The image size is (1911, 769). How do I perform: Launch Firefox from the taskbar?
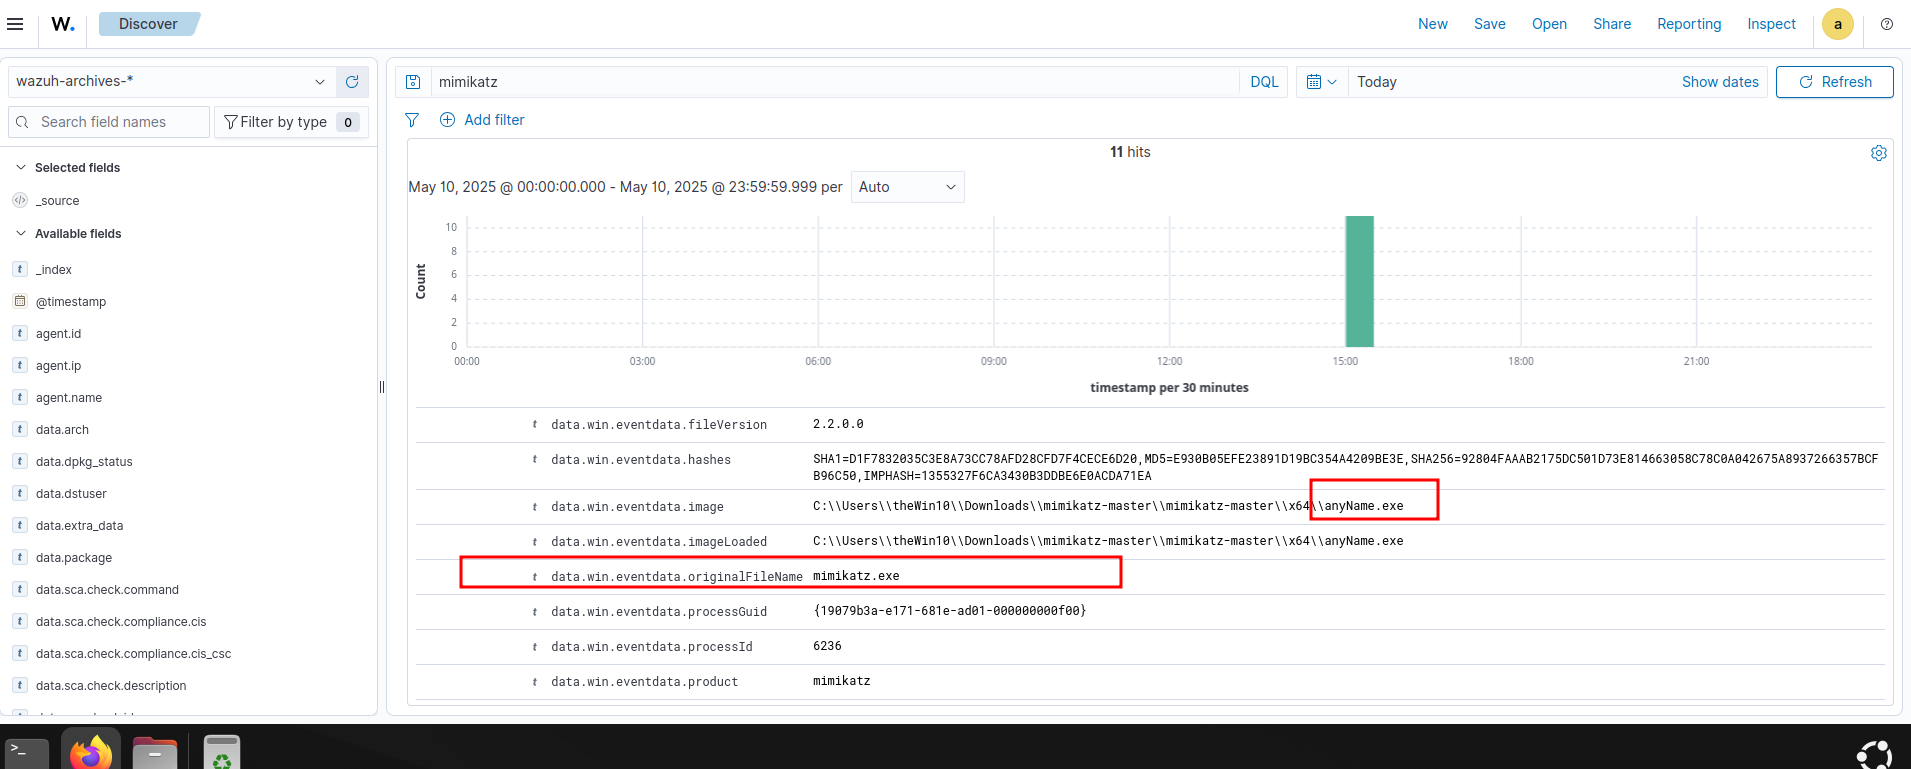pyautogui.click(x=91, y=752)
